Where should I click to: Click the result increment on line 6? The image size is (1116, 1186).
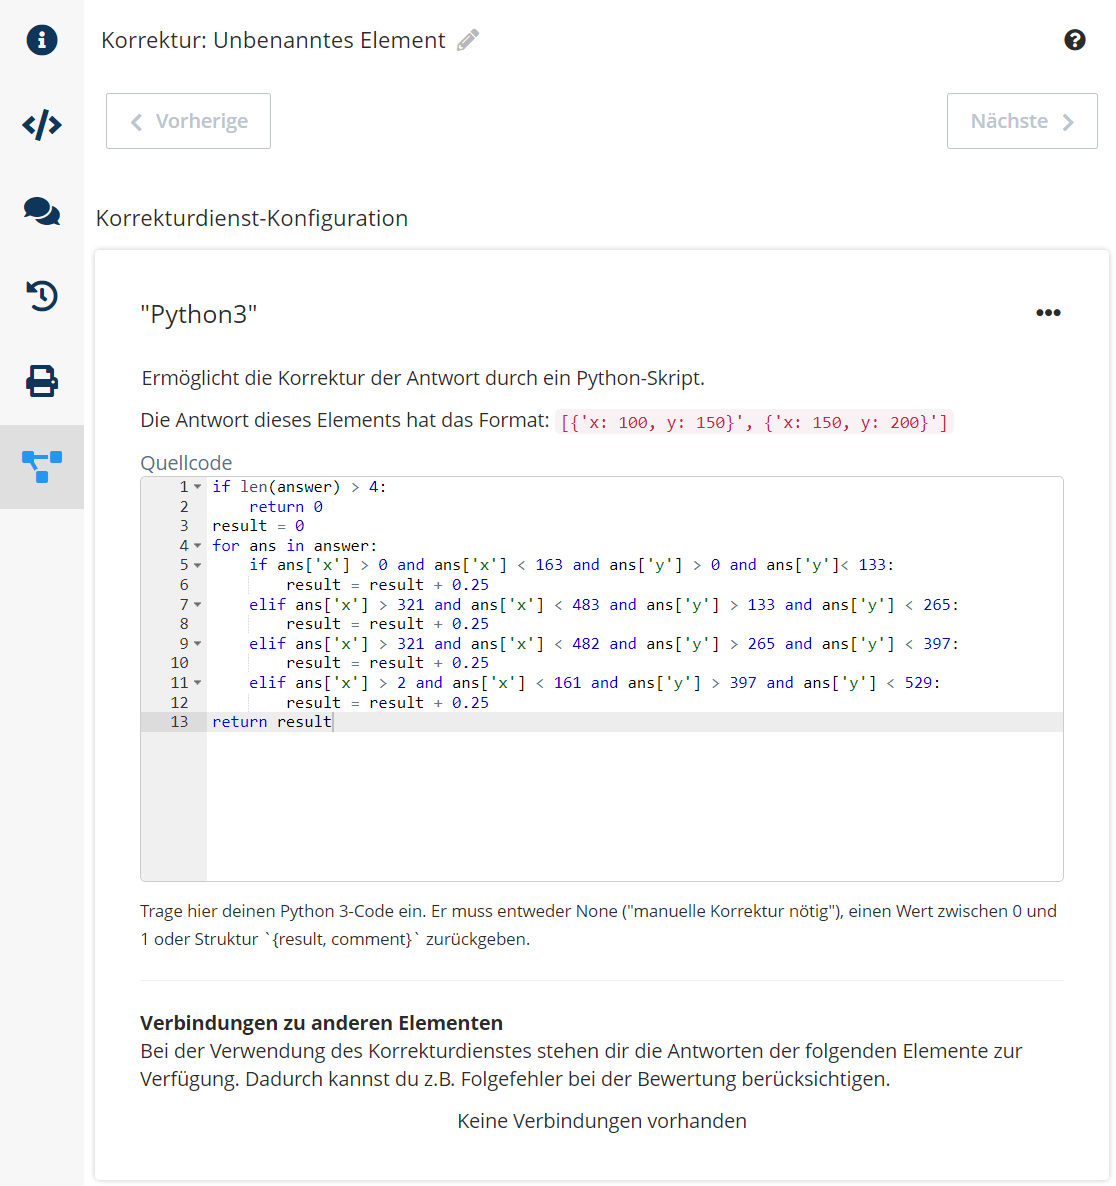pyautogui.click(x=387, y=585)
